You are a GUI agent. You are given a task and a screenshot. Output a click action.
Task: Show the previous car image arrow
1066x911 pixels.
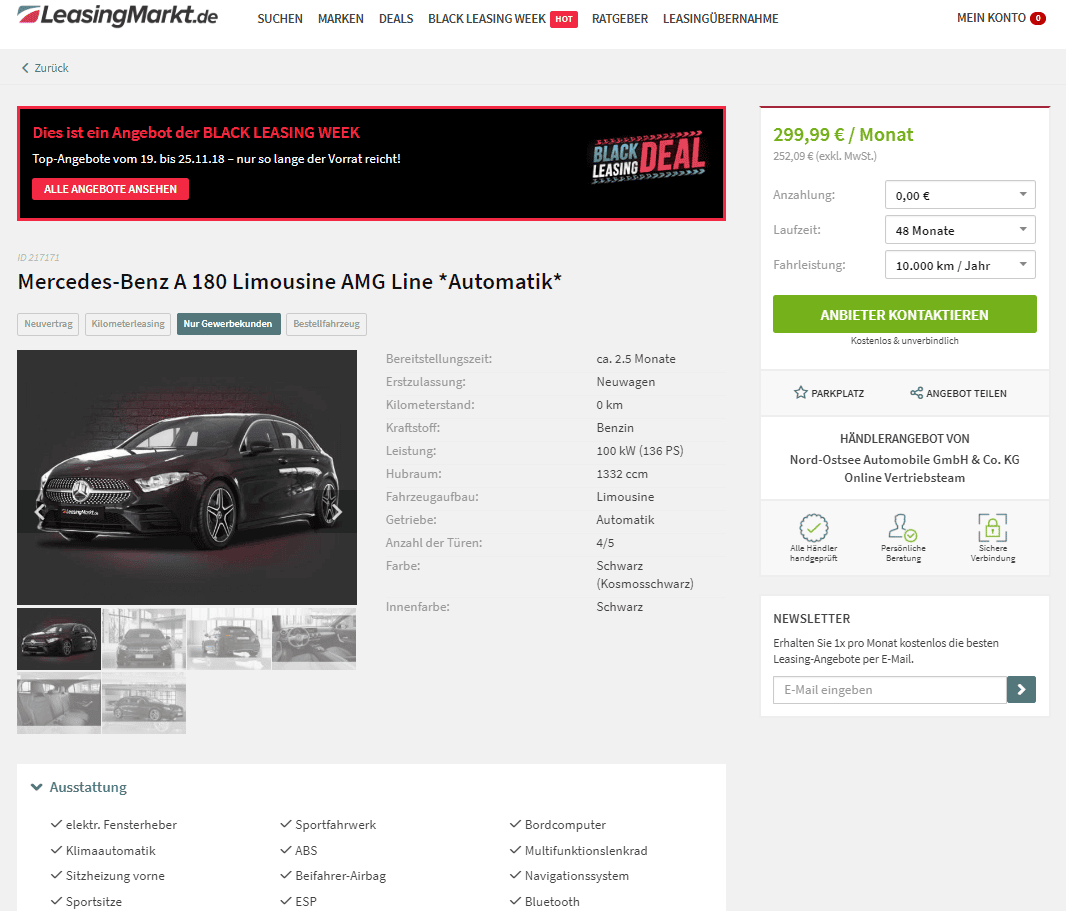(39, 511)
